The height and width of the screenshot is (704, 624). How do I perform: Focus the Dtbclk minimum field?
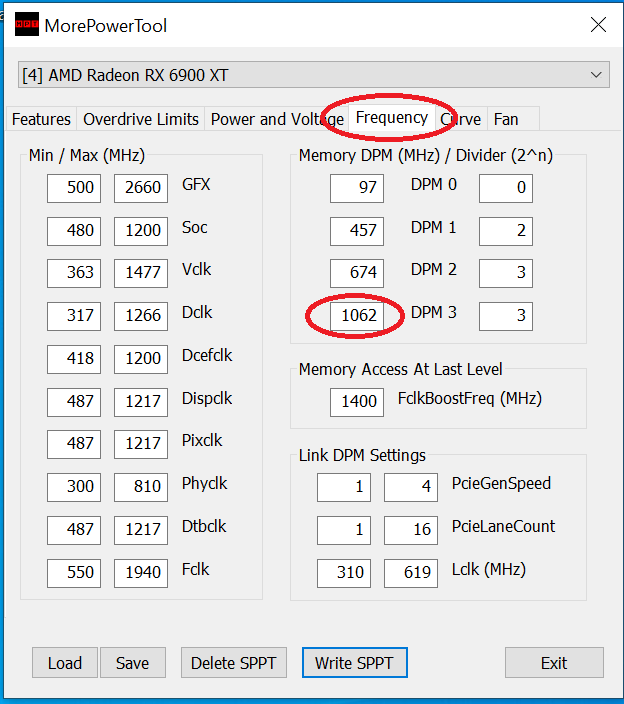[x=74, y=530]
